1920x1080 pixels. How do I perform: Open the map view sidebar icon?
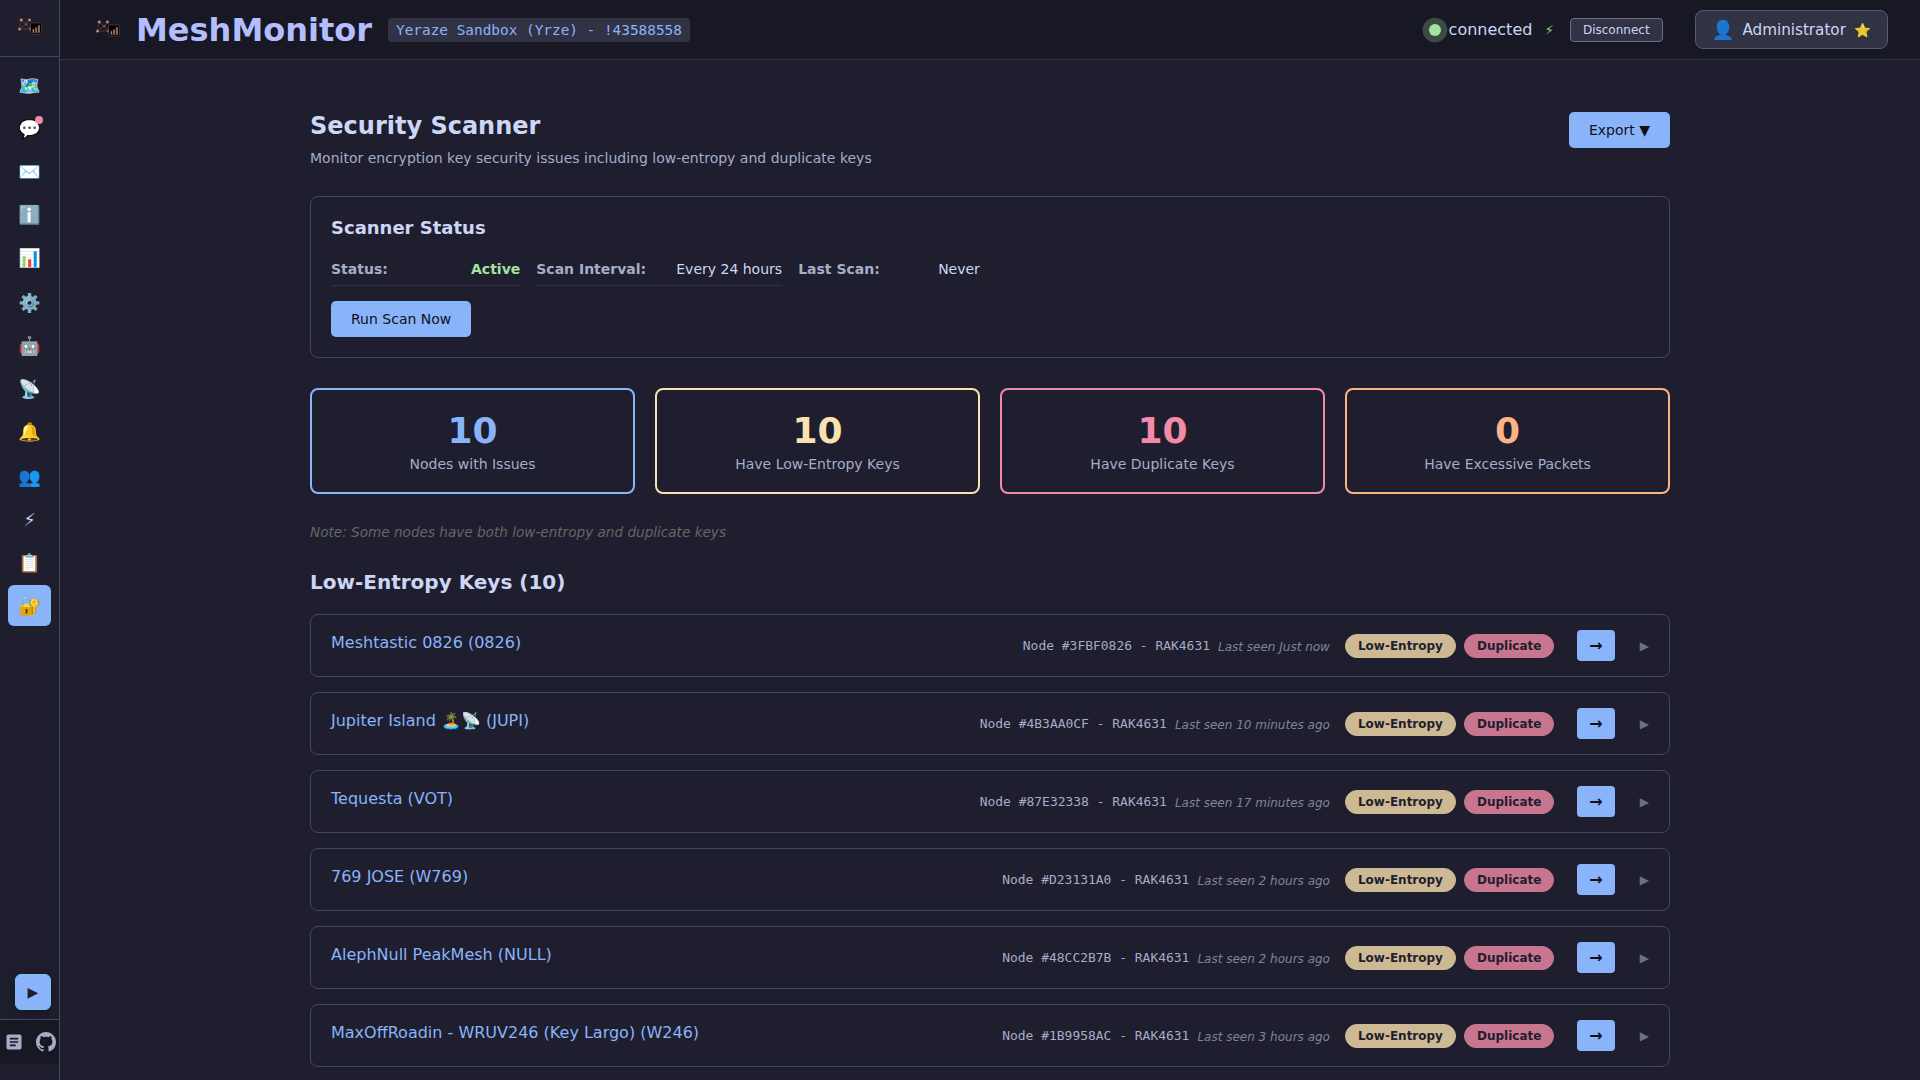[x=29, y=86]
